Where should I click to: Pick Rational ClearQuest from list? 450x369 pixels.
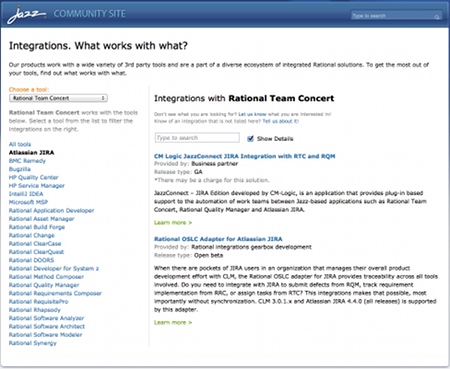coord(36,252)
